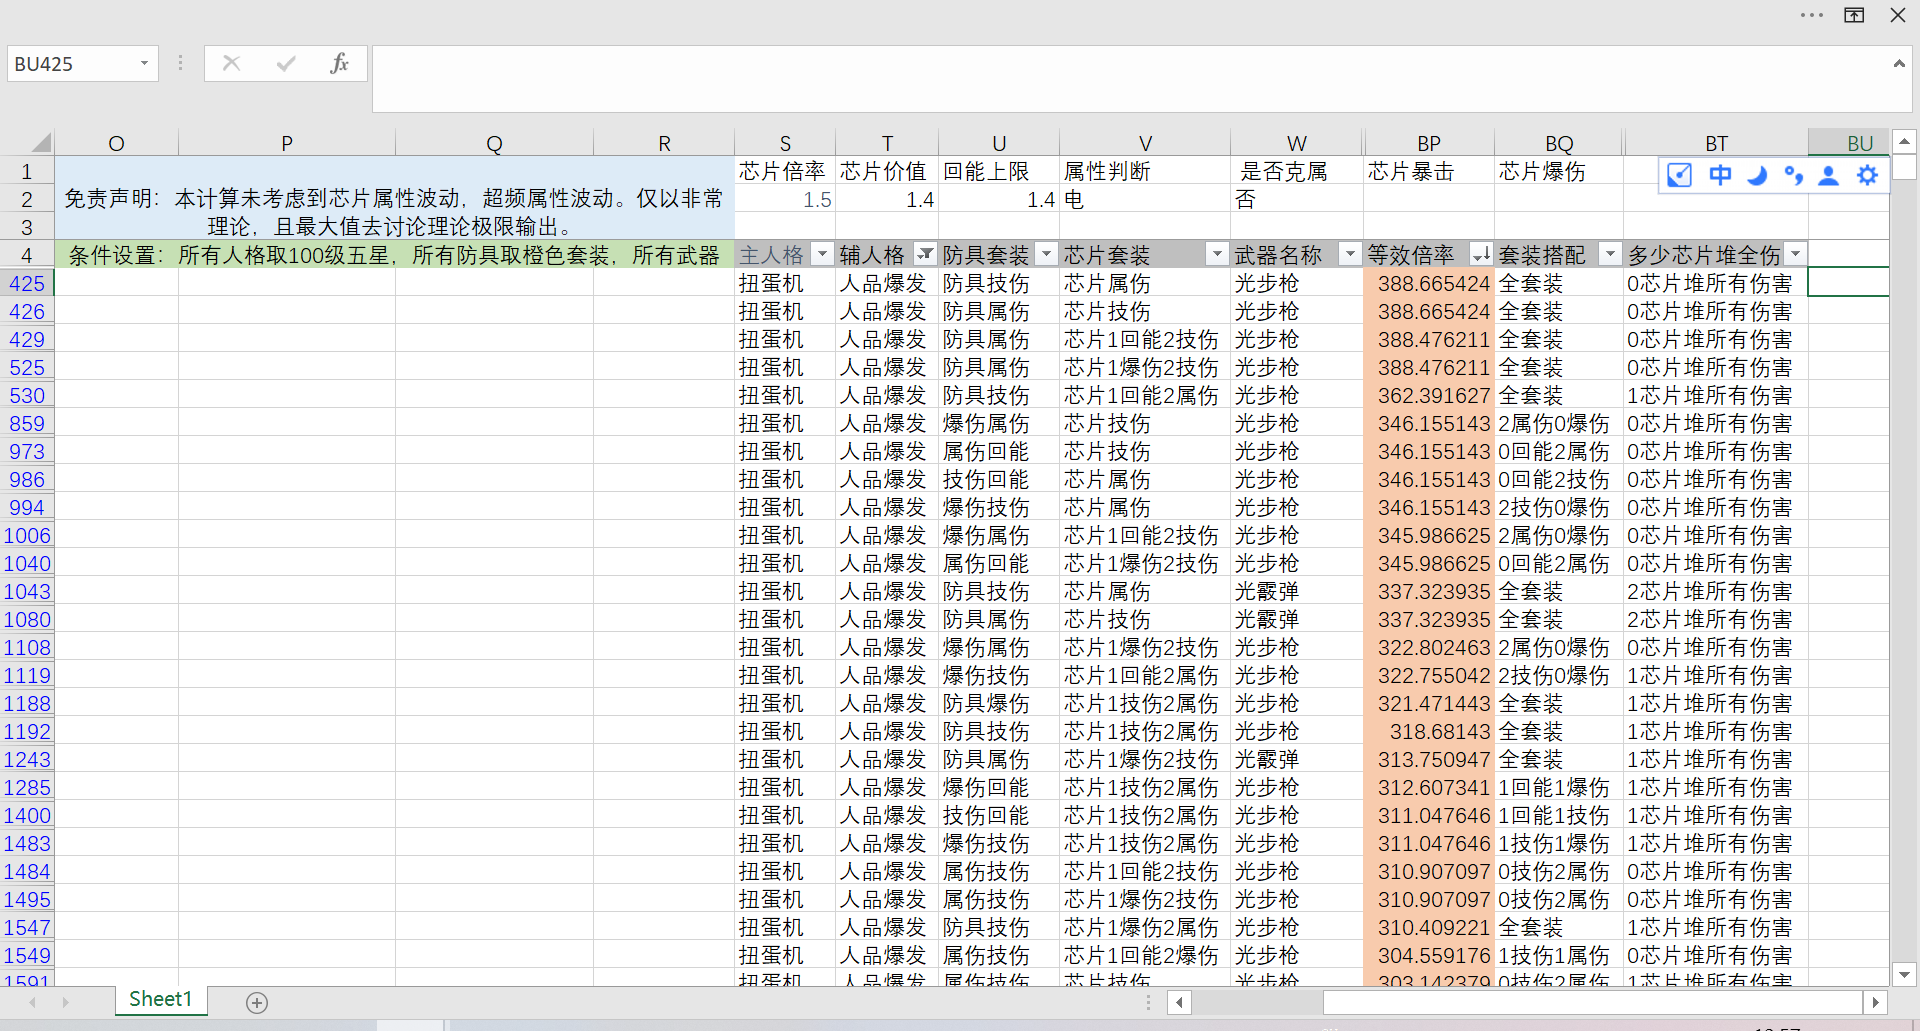This screenshot has width=1920, height=1031.
Task: Click vertical scrollbar up arrow
Action: click(1905, 142)
